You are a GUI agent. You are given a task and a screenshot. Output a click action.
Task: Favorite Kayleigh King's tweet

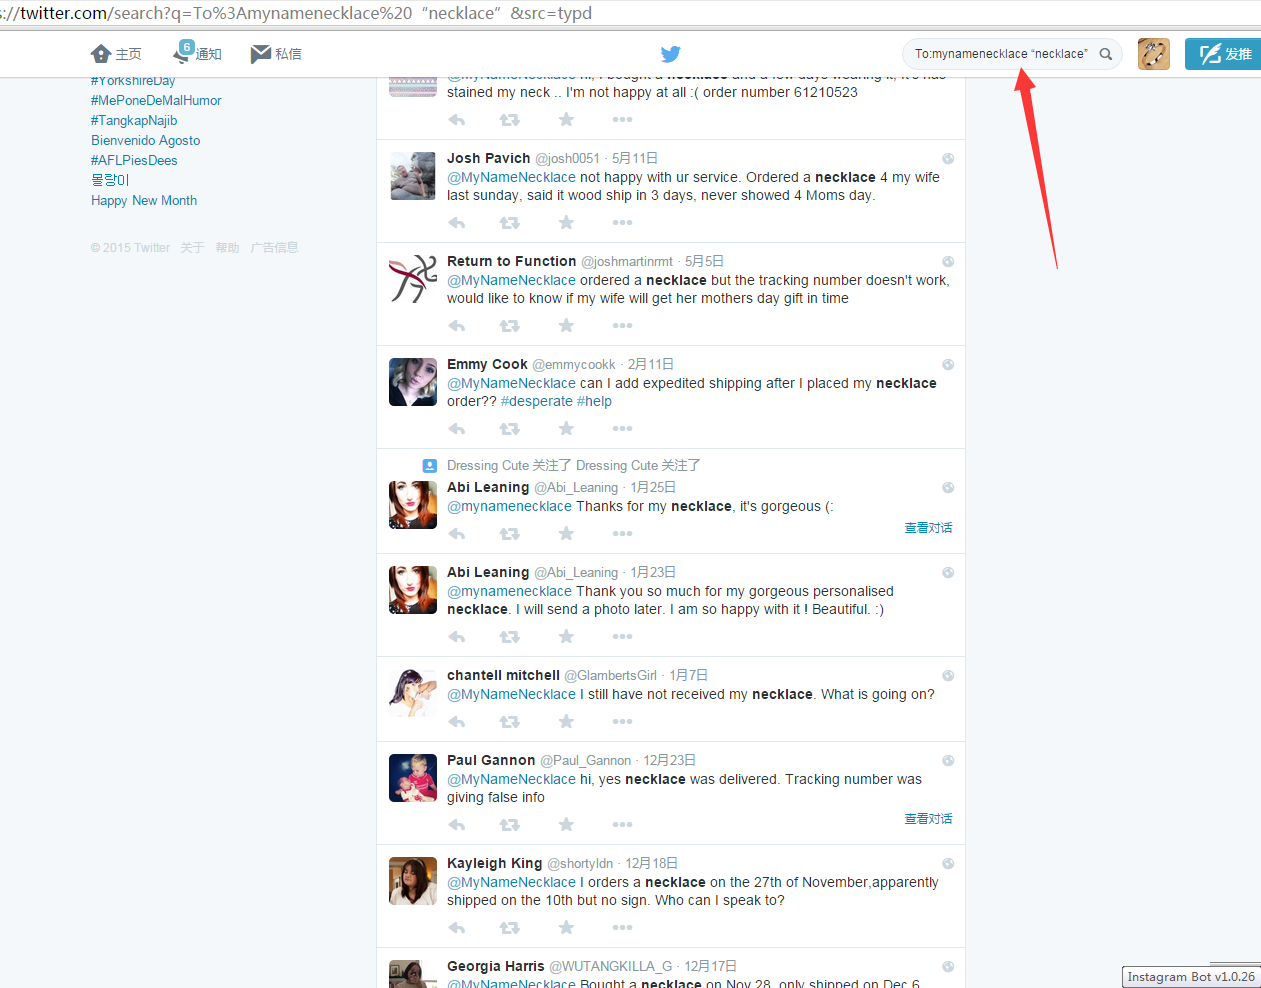point(566,928)
